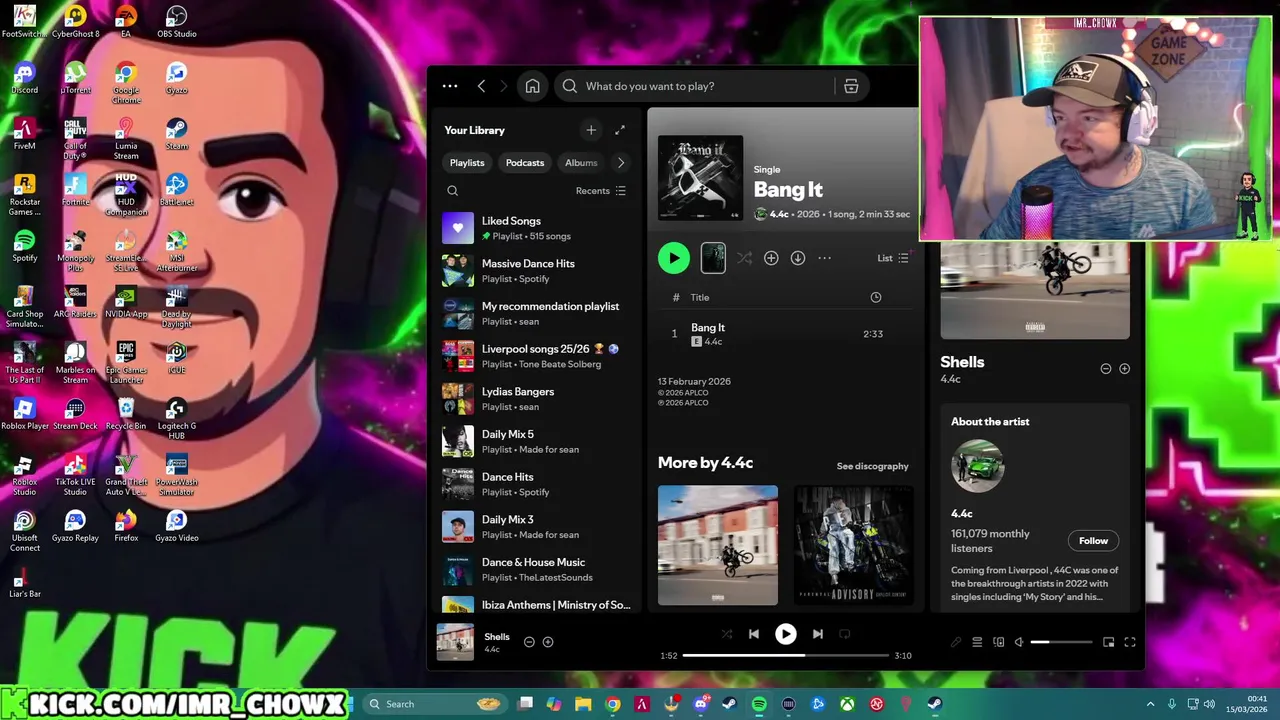1280x720 pixels.
Task: Open the Spotify Home page
Action: click(532, 86)
